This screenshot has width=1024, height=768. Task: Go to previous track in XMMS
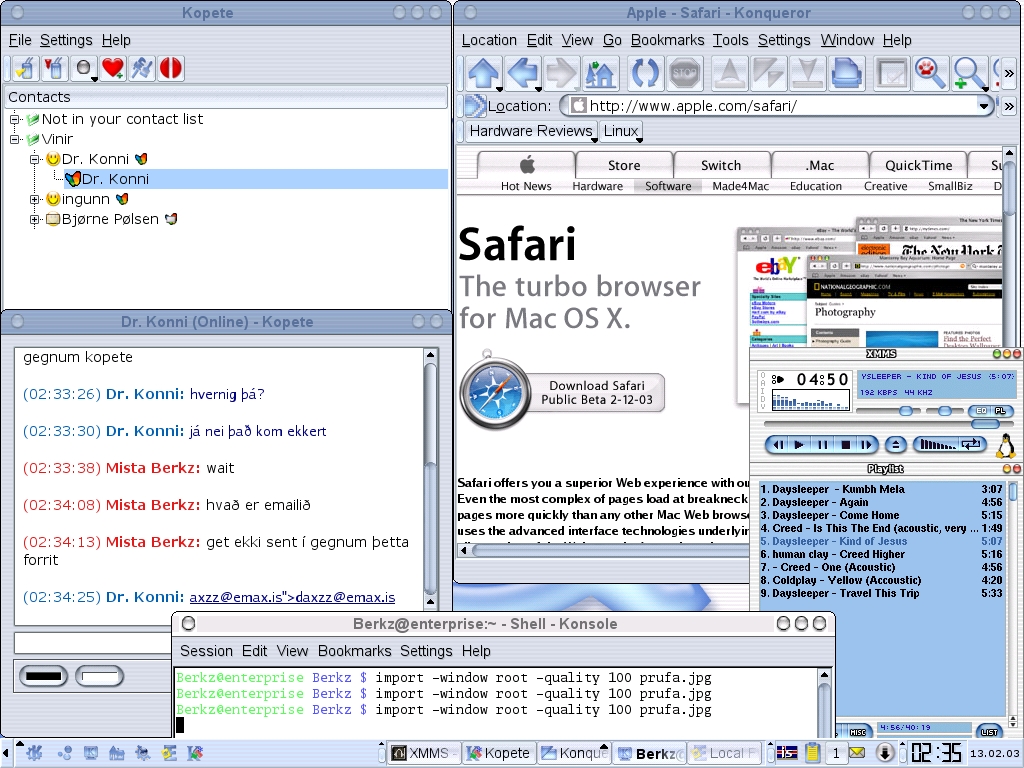point(777,445)
